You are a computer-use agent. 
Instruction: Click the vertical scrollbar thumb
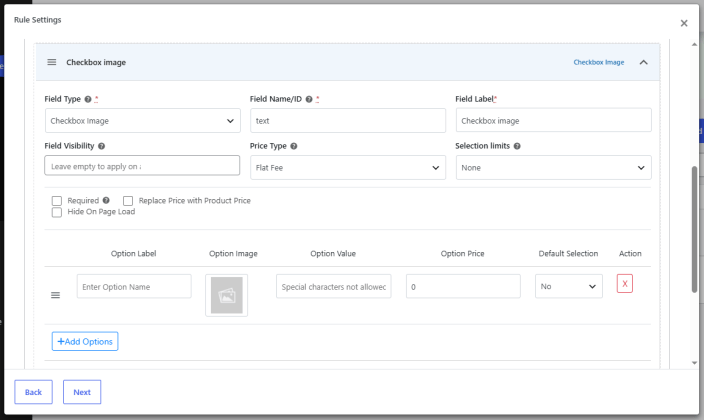coord(694,229)
